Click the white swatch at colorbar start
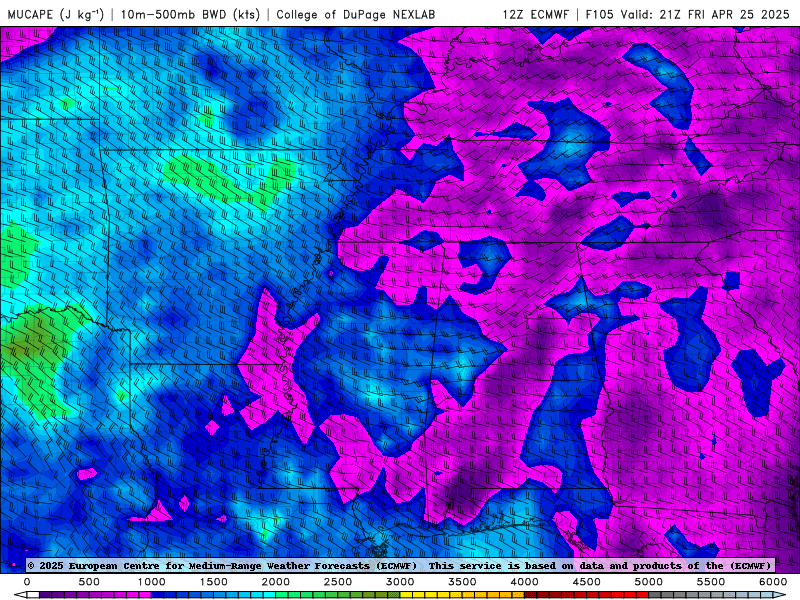800x600 pixels. tap(33, 595)
